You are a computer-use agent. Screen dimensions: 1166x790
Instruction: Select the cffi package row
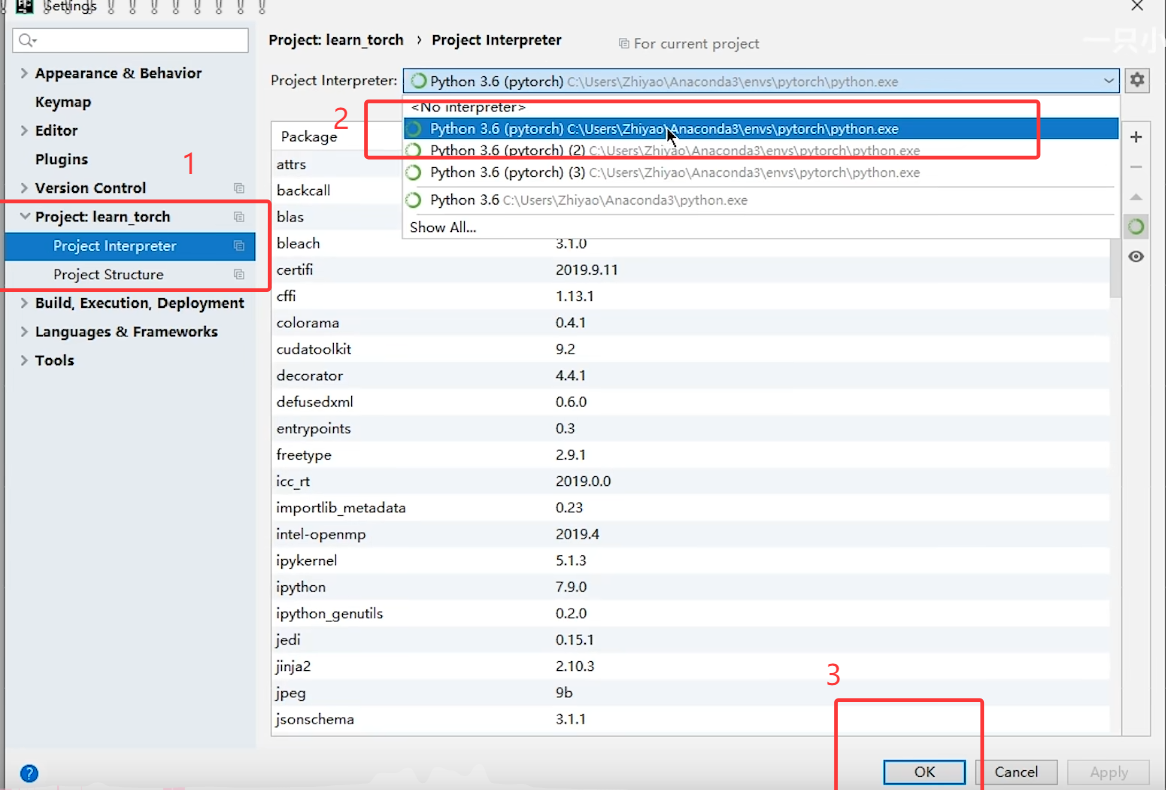[x=691, y=296]
